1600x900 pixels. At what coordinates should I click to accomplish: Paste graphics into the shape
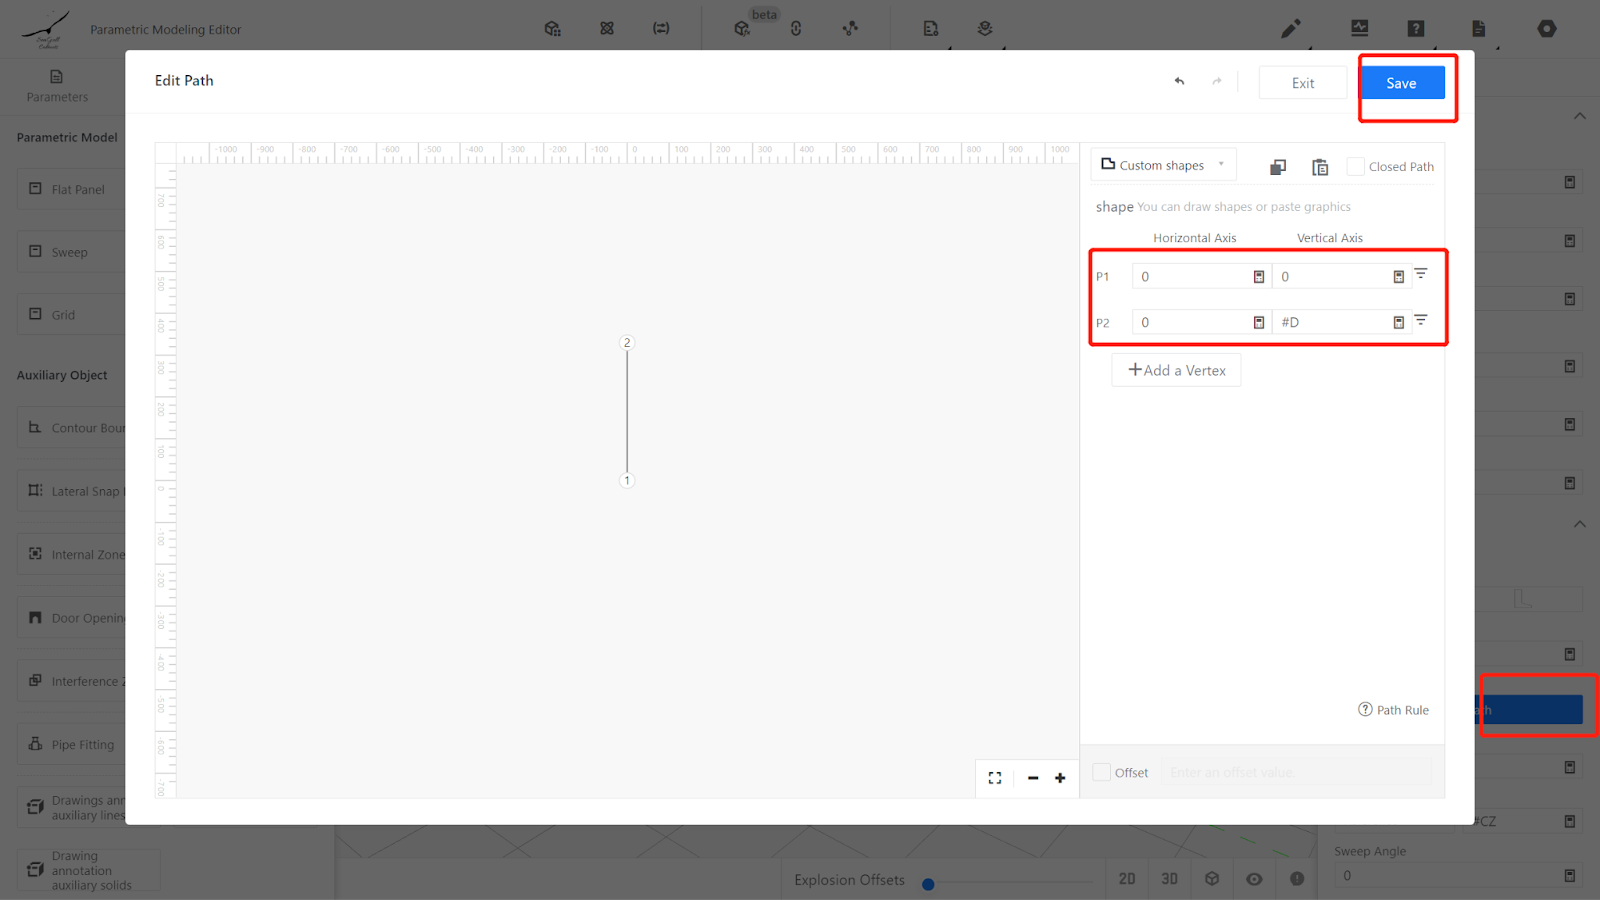1320,167
